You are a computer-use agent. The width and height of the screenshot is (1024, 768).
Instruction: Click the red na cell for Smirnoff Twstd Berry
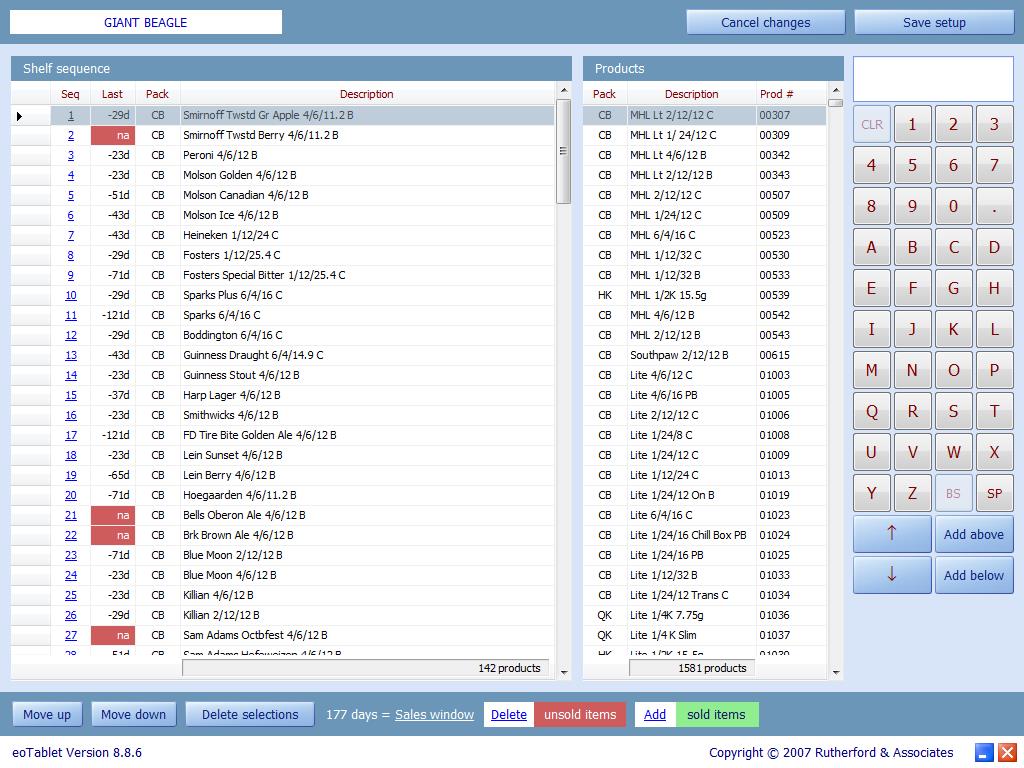112,135
